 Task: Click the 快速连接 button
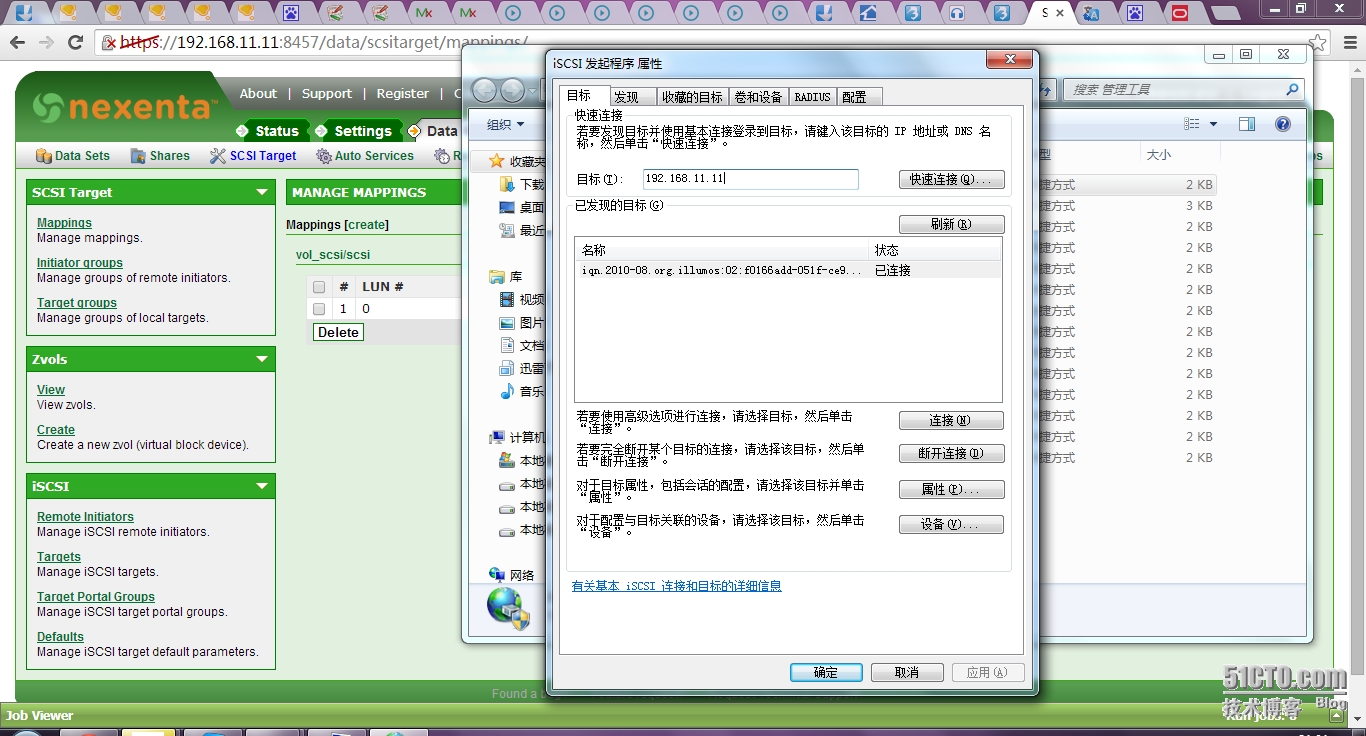[951, 180]
